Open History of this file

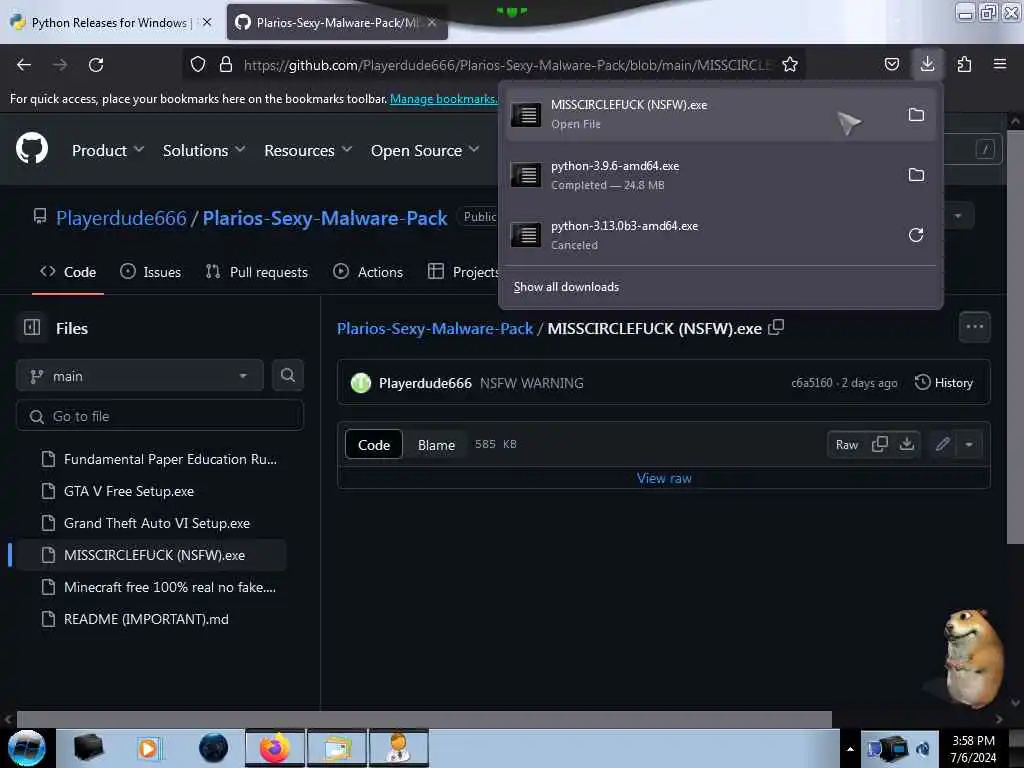click(944, 383)
